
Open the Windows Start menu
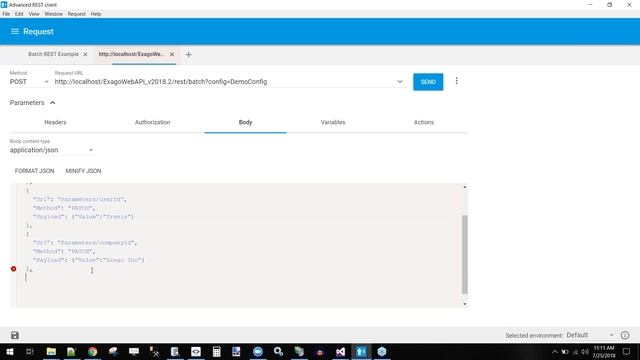click(10, 351)
